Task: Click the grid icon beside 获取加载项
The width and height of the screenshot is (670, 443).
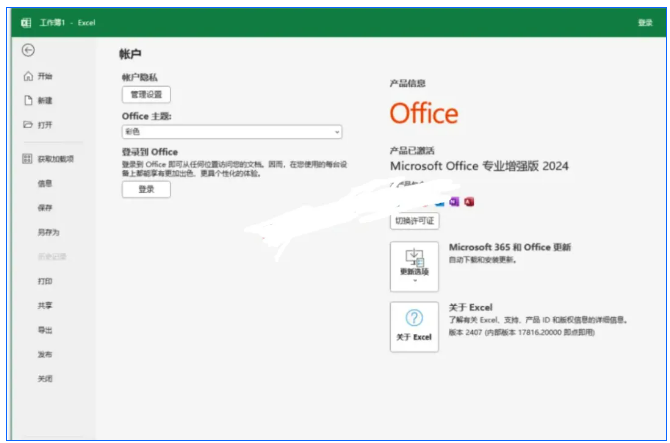Action: coord(27,159)
